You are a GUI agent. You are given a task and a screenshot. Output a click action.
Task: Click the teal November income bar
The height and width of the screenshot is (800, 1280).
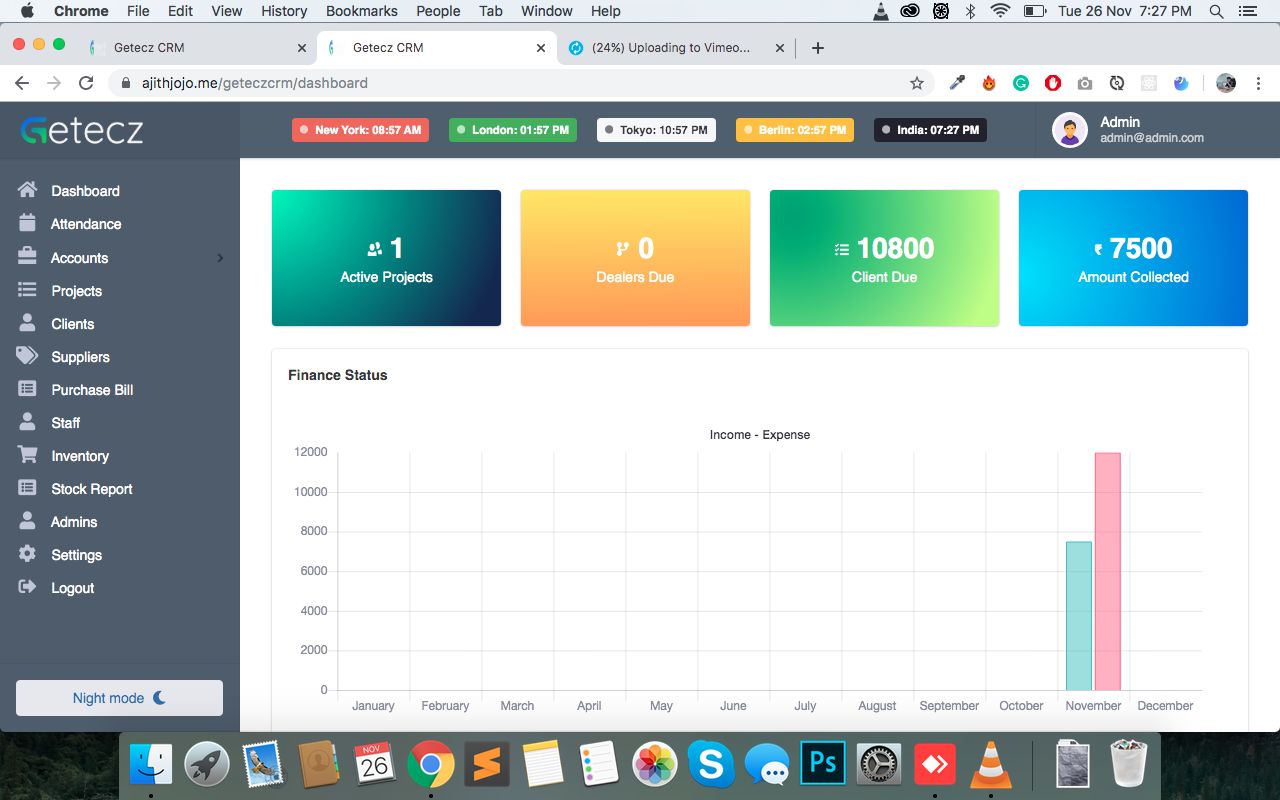1079,616
